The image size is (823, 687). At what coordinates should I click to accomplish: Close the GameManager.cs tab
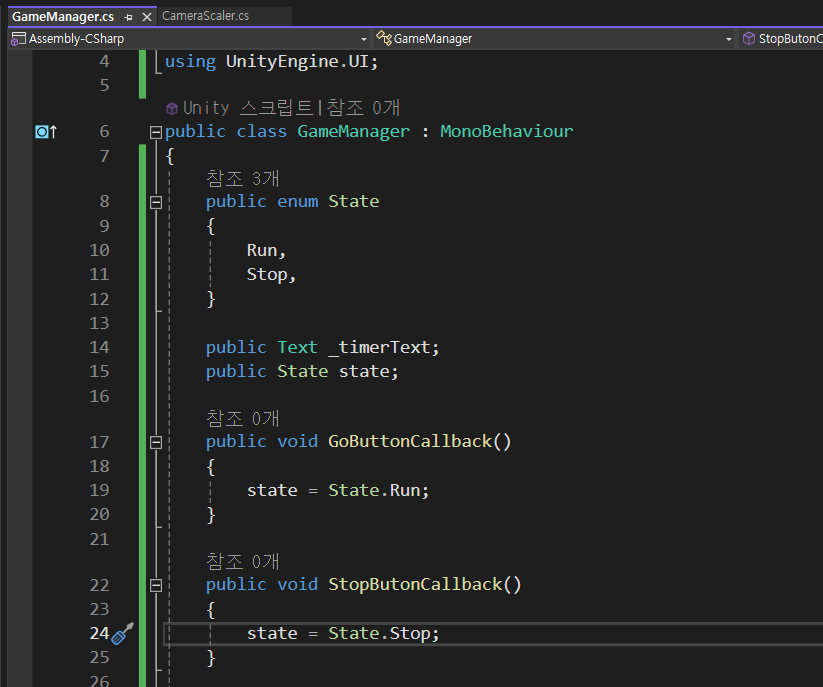147,17
